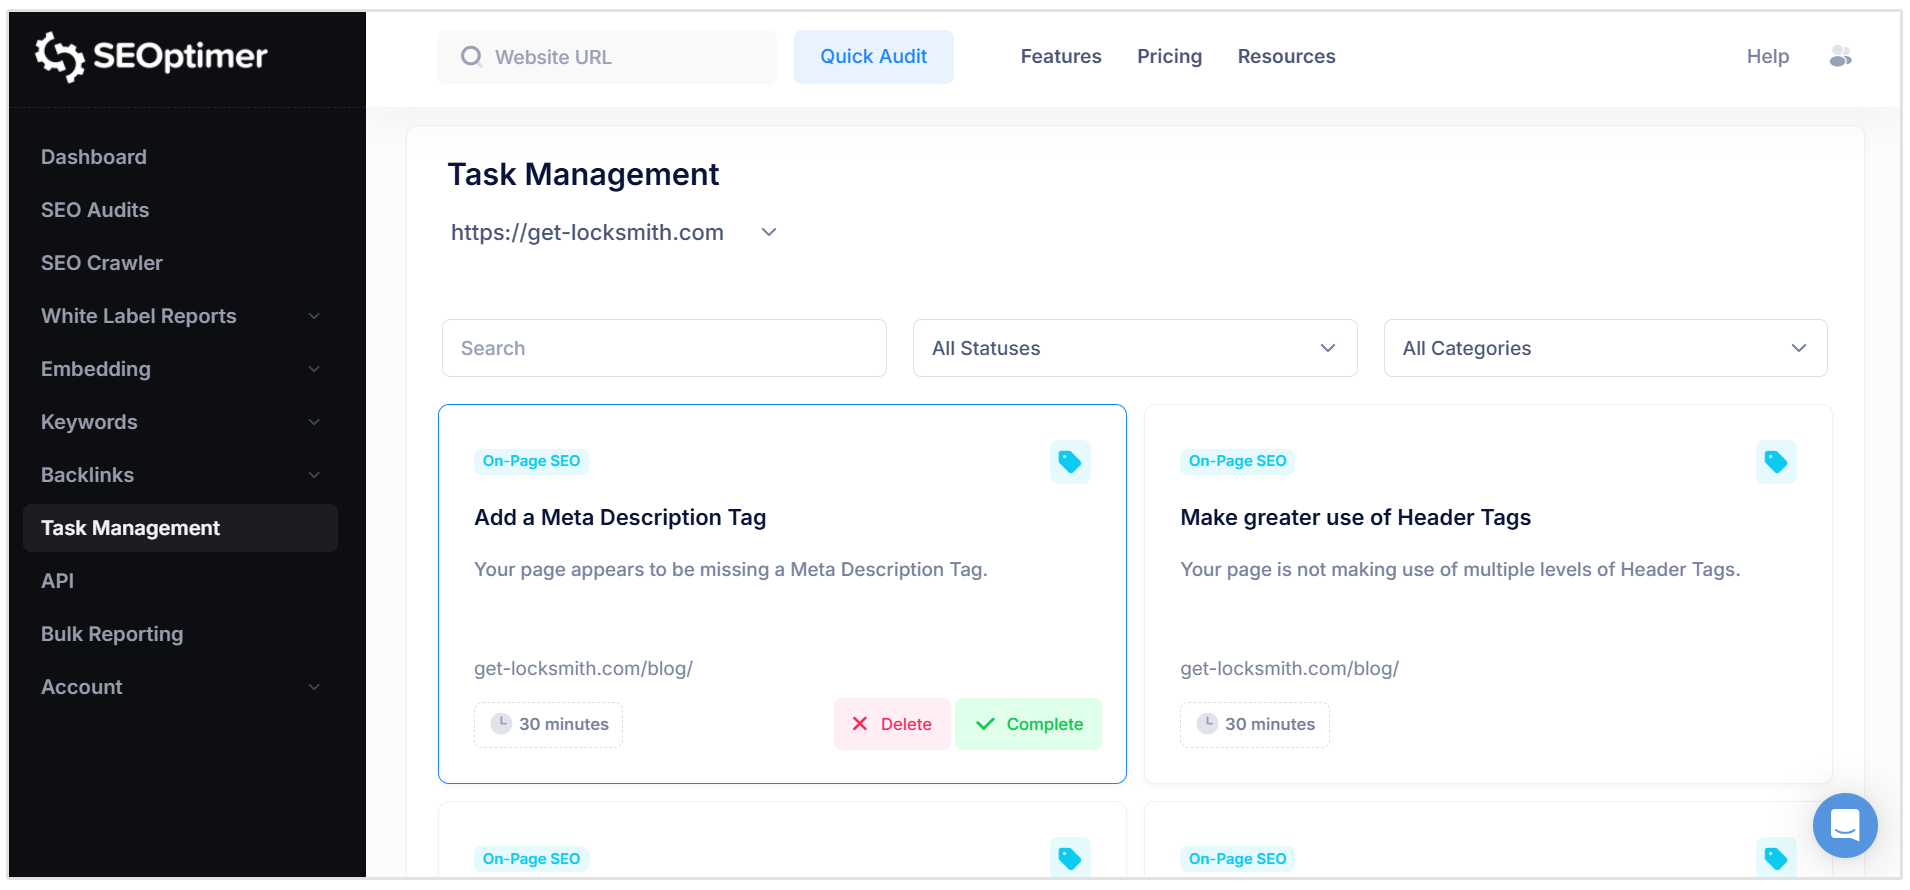Open the chat support bubble

(x=1845, y=825)
